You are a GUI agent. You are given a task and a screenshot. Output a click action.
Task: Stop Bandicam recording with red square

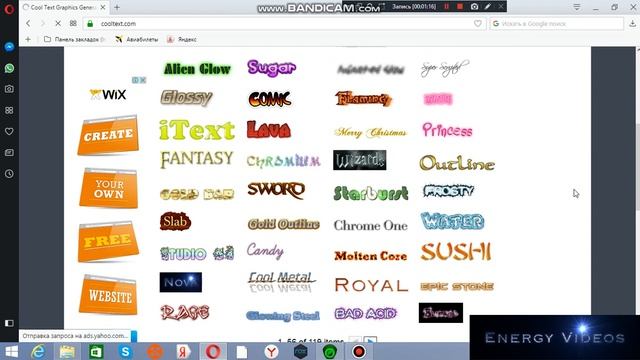[x=460, y=7]
